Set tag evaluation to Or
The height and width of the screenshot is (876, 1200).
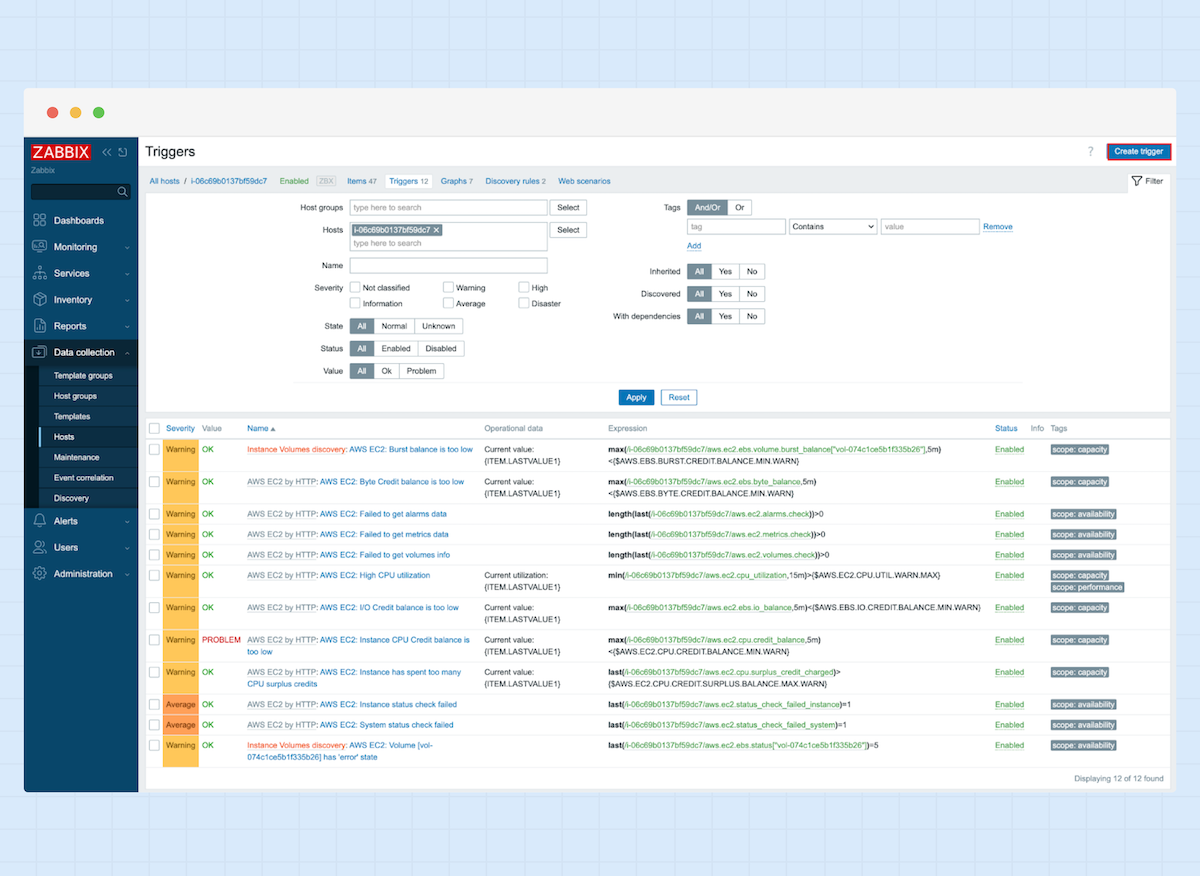tap(739, 207)
